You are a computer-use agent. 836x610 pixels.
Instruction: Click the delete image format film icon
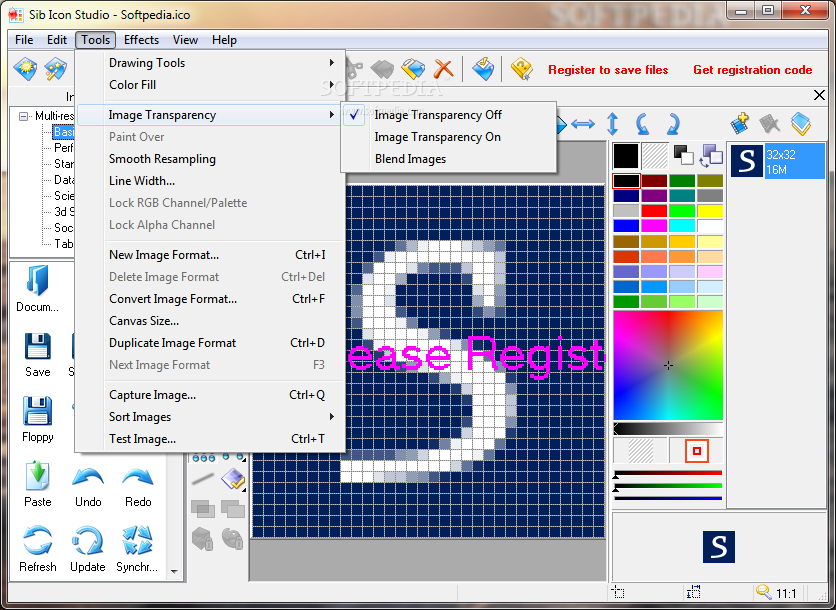(x=769, y=124)
